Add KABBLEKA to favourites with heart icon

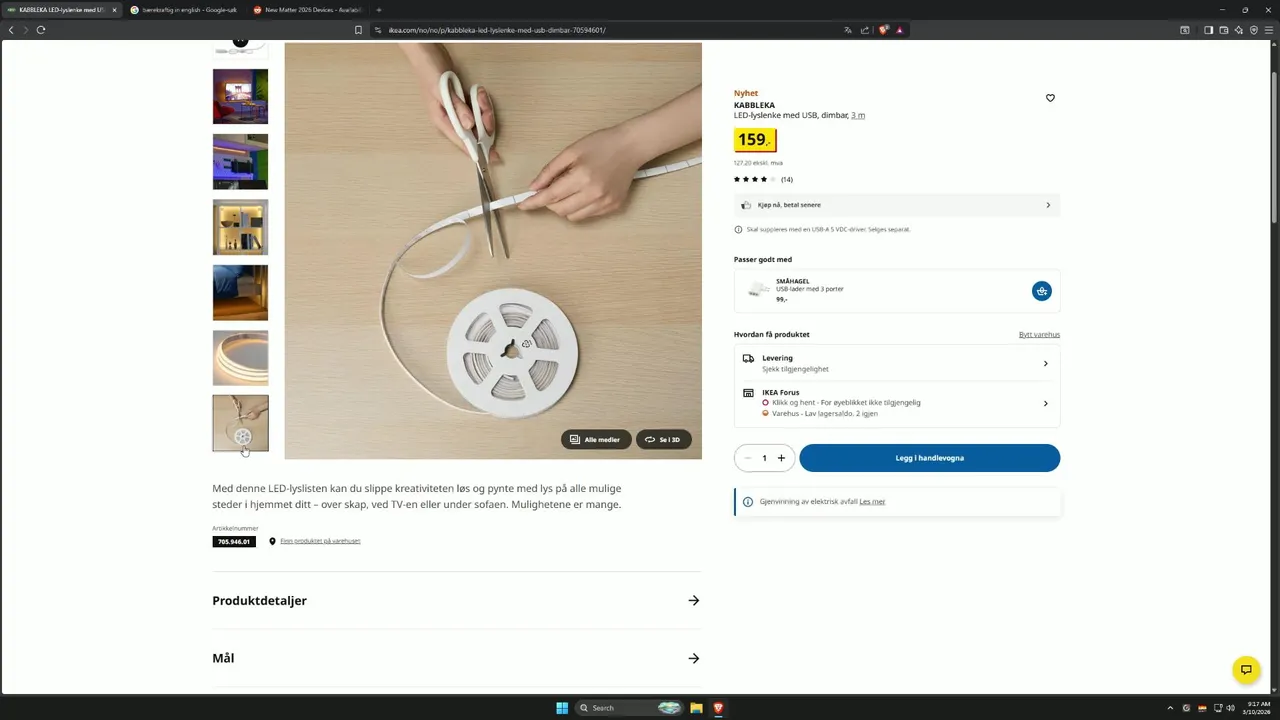[1050, 98]
